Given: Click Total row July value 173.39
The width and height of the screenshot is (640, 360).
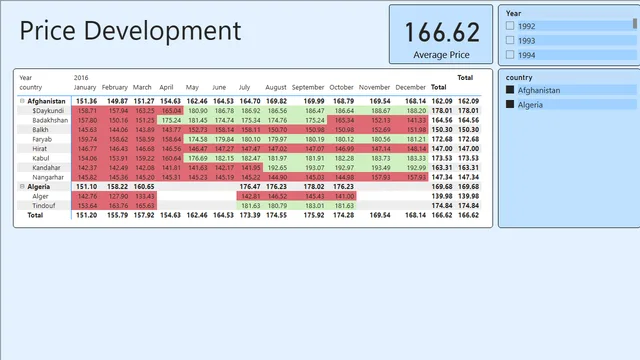Looking at the screenshot, I should pyautogui.click(x=250, y=215).
